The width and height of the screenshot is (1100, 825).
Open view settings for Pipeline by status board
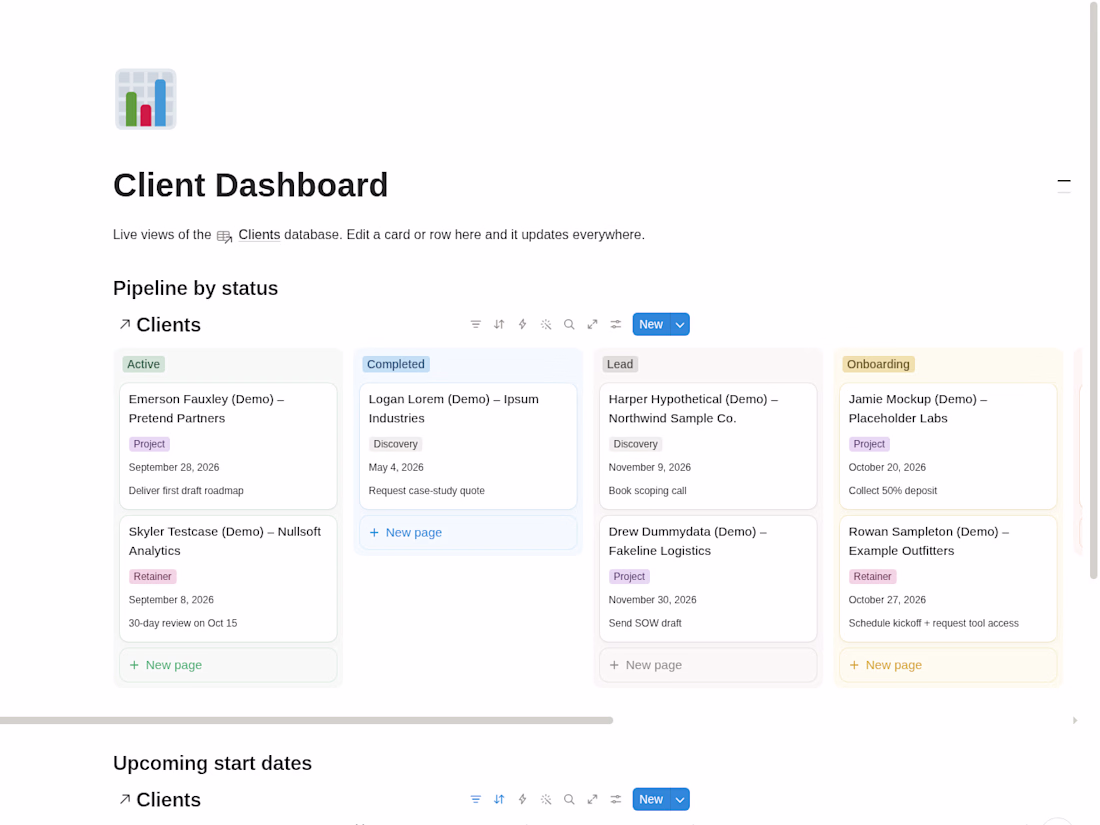[x=616, y=324]
